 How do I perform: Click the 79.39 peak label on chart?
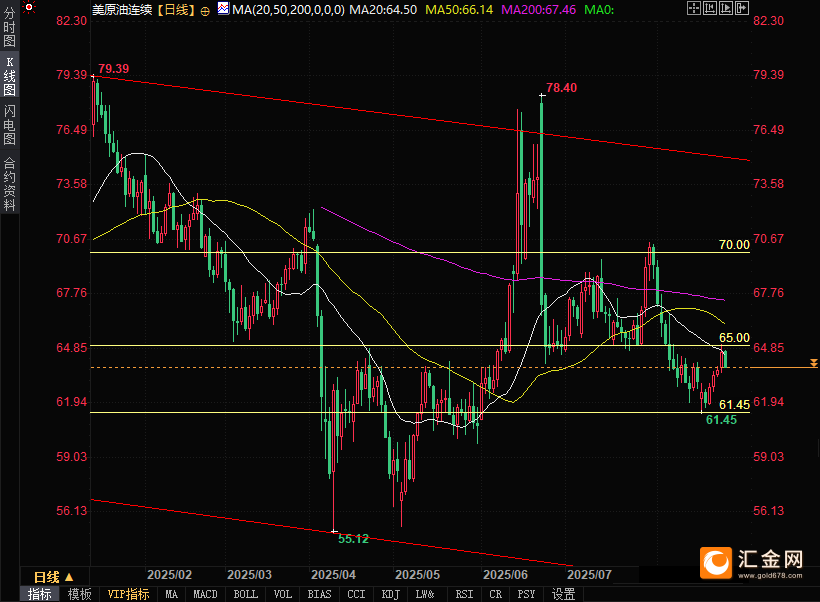coord(113,69)
